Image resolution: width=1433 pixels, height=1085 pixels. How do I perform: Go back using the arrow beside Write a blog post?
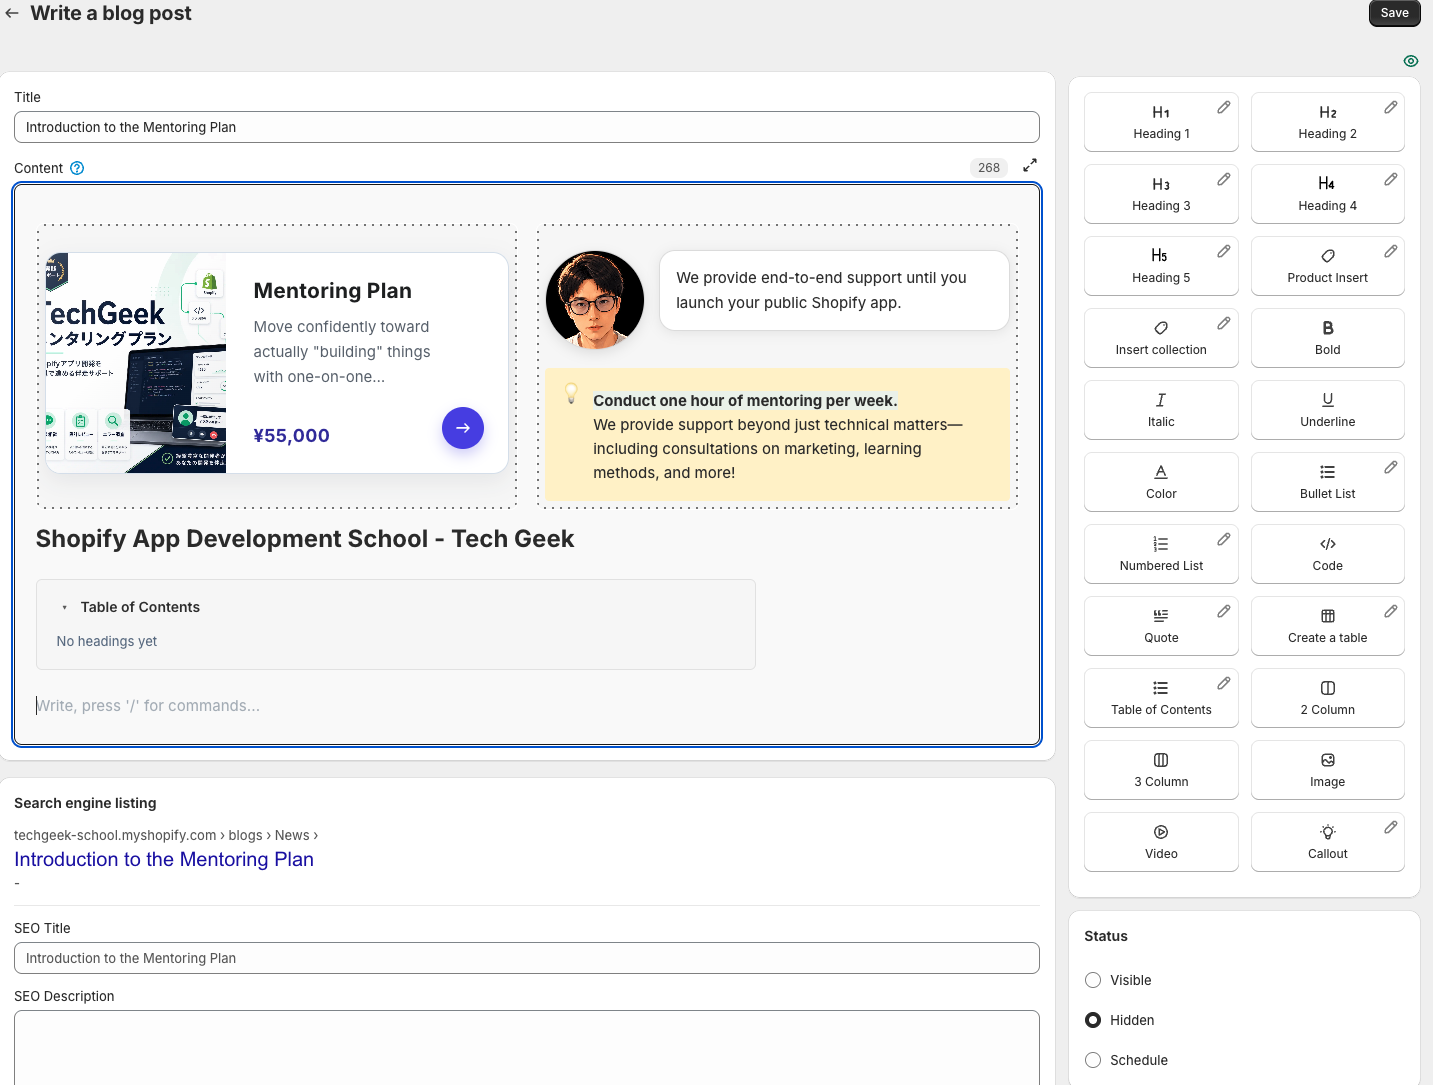coord(12,13)
